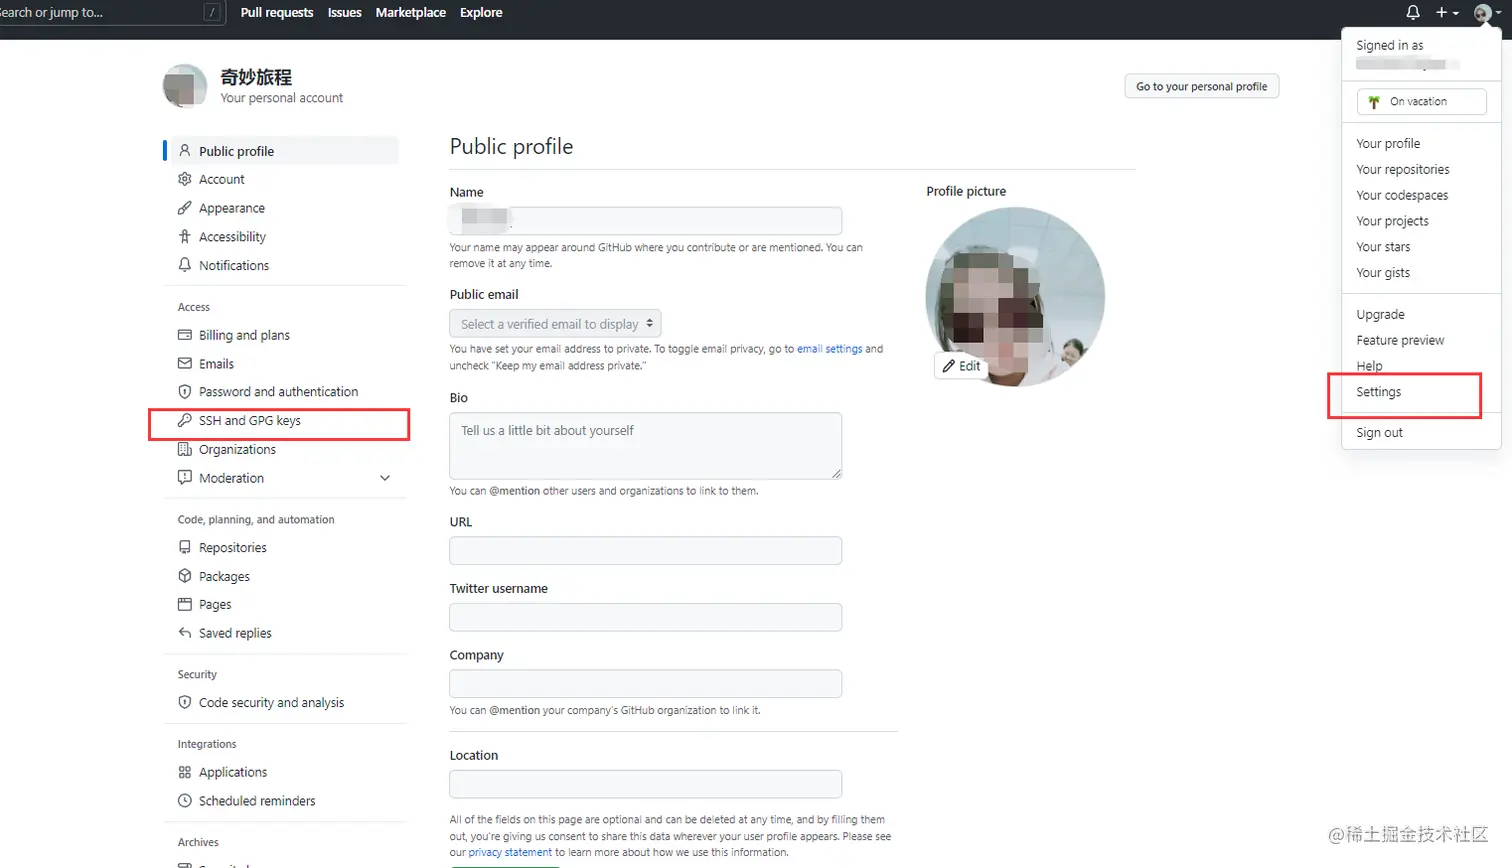Image resolution: width=1512 pixels, height=868 pixels.
Task: Click the large profile picture image
Action: (1015, 296)
